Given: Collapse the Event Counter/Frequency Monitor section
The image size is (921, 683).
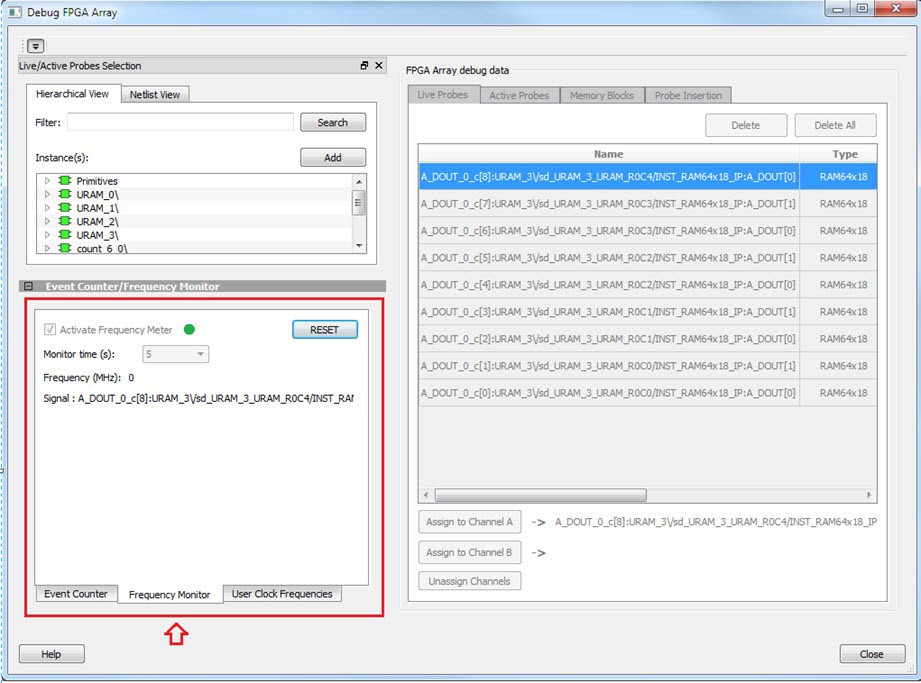Looking at the screenshot, I should click(29, 287).
